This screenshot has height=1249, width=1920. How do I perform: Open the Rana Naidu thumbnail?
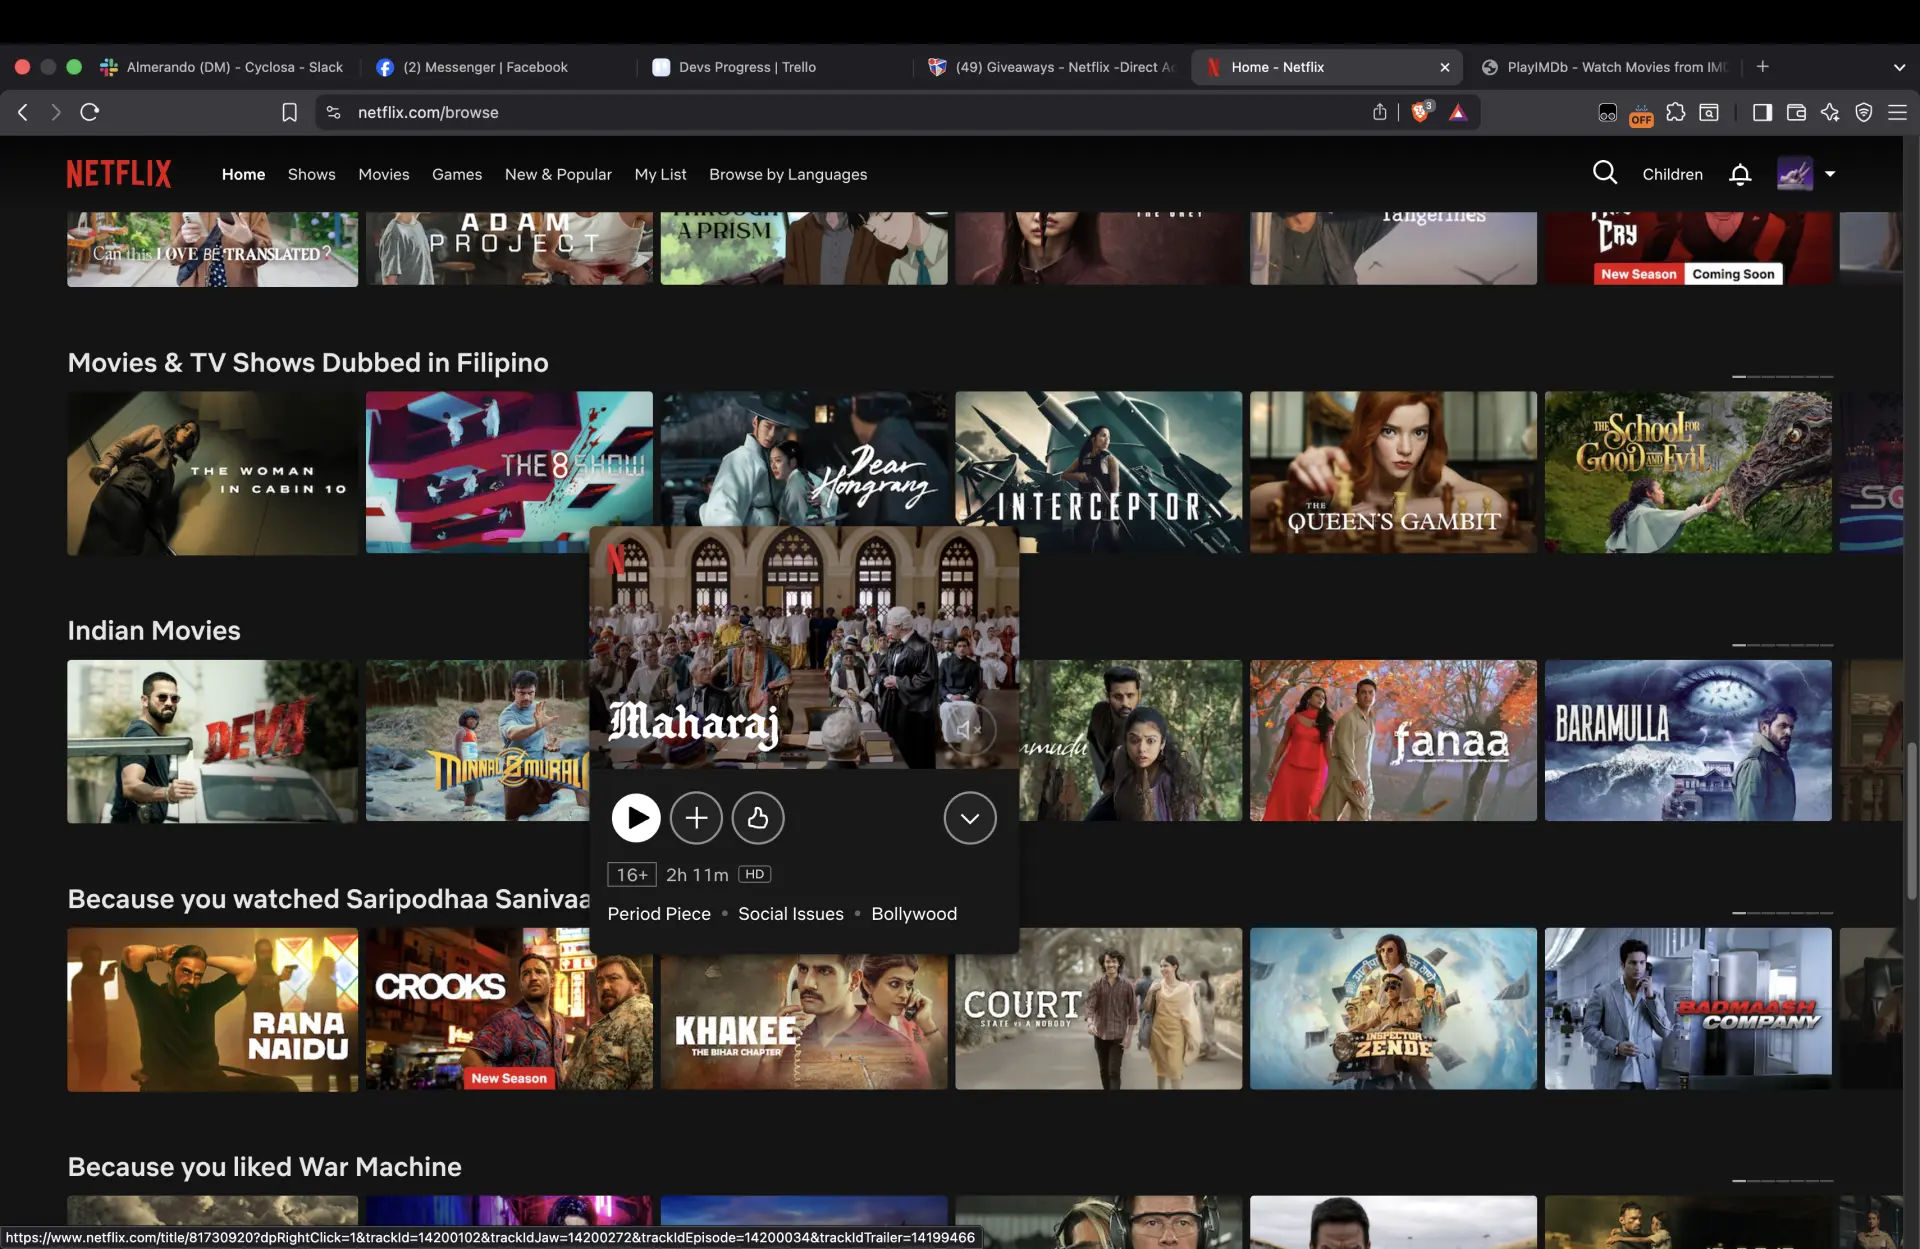coord(212,1008)
